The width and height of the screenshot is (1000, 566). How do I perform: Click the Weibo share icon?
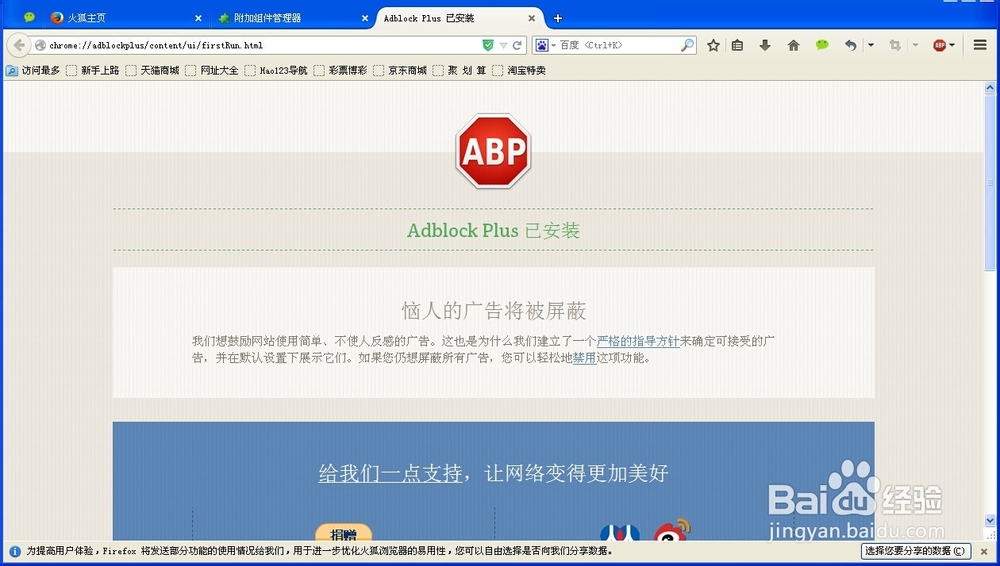672,530
